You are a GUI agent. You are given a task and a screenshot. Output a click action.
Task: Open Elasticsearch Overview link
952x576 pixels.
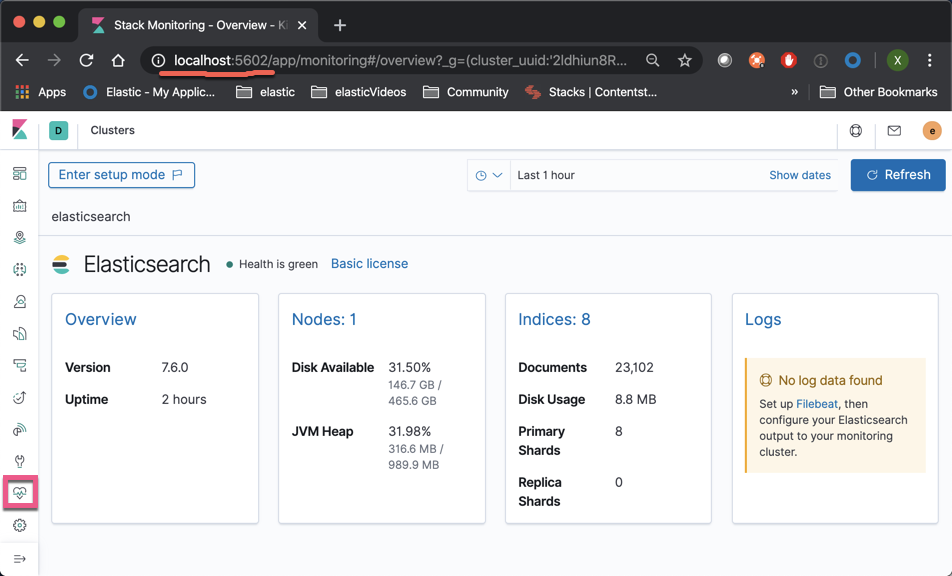101,319
